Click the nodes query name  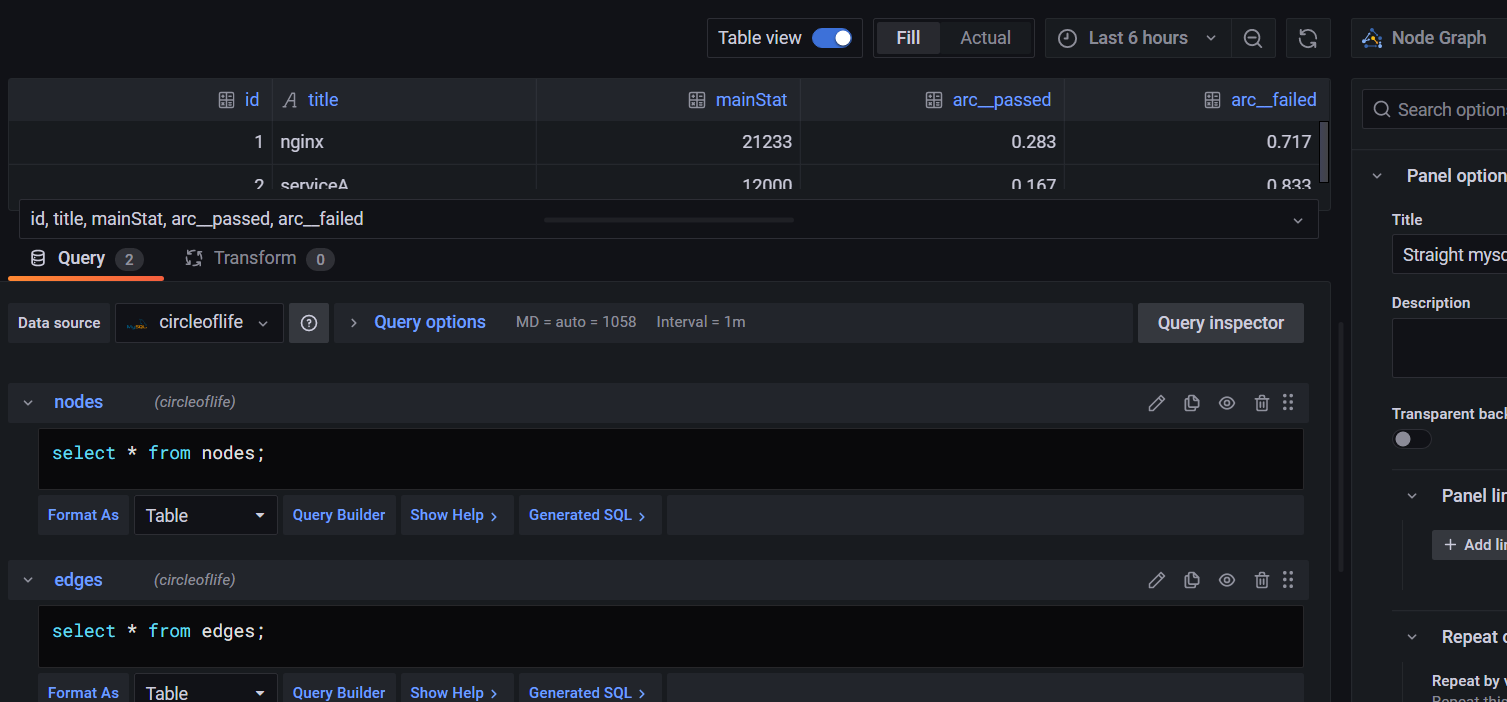tap(79, 402)
